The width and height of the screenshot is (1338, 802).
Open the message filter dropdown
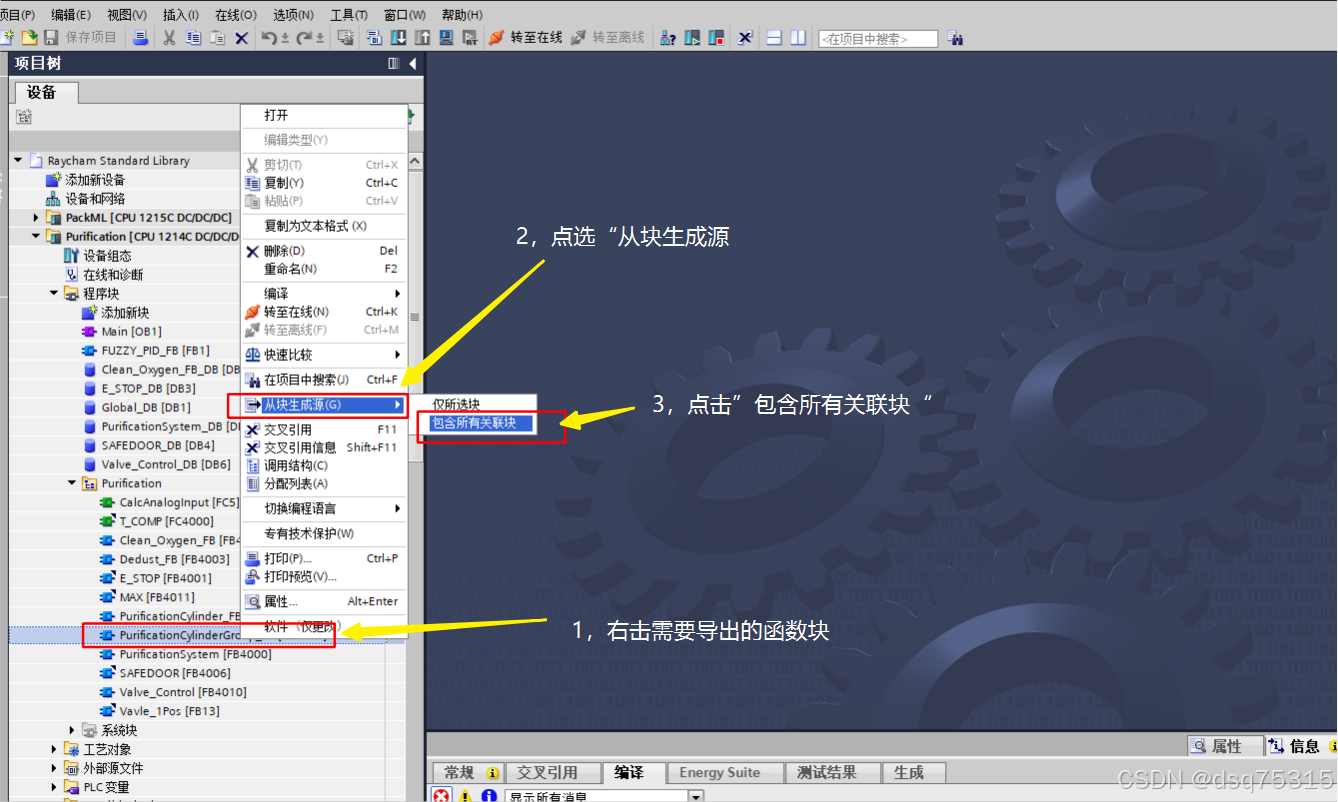click(696, 796)
